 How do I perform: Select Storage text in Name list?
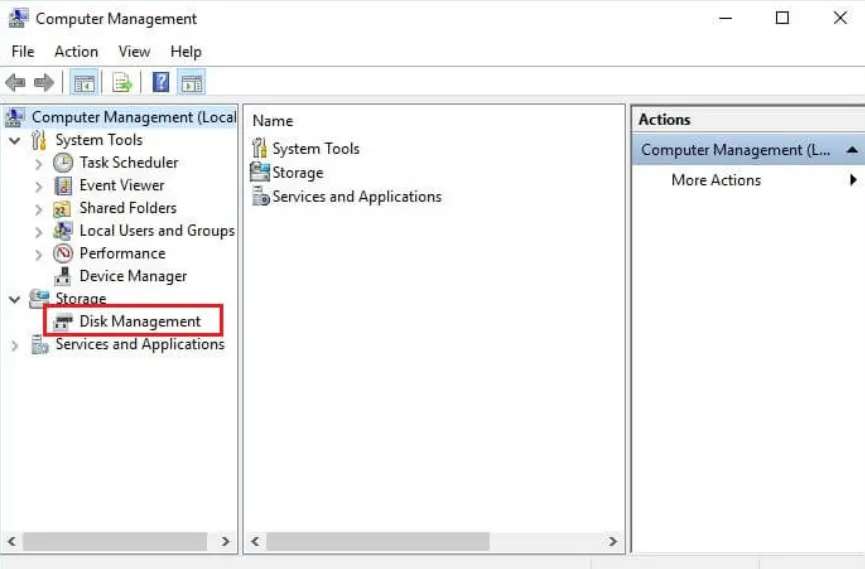298,173
